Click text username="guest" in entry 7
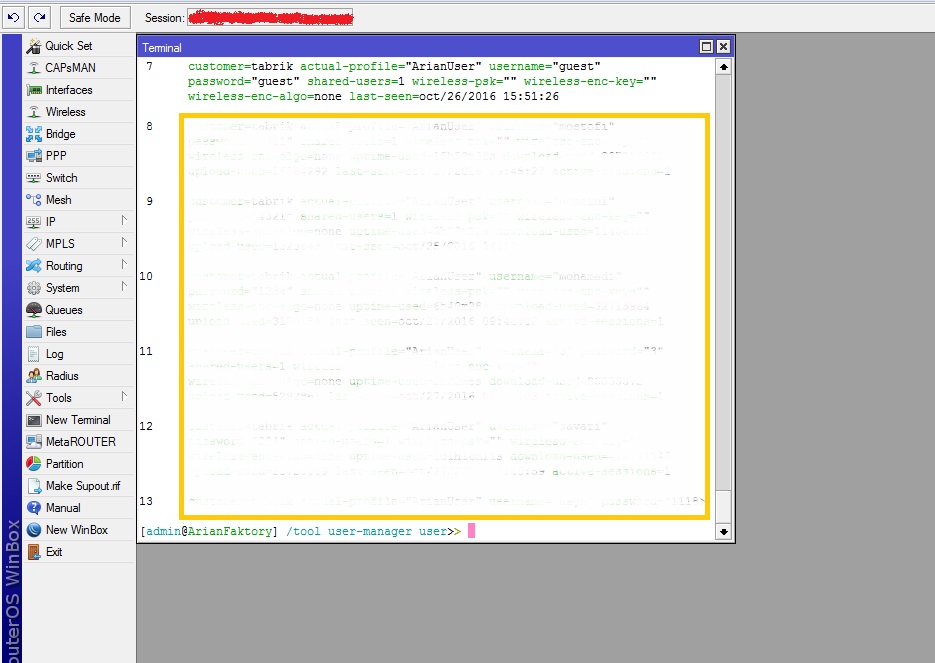This screenshot has width=935, height=663. [x=544, y=66]
